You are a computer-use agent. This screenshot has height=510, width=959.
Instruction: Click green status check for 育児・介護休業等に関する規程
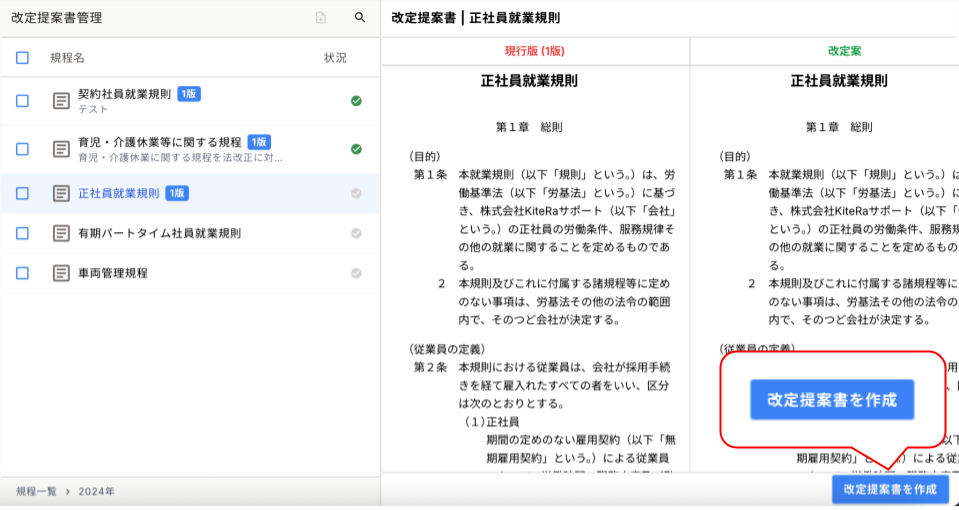[x=356, y=149]
